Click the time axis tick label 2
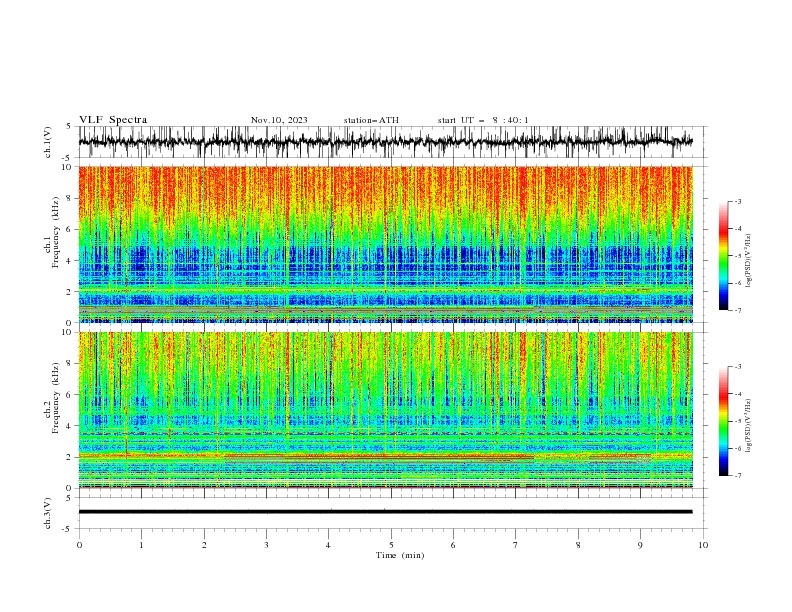Image resolution: width=792 pixels, height=612 pixels. [x=204, y=545]
